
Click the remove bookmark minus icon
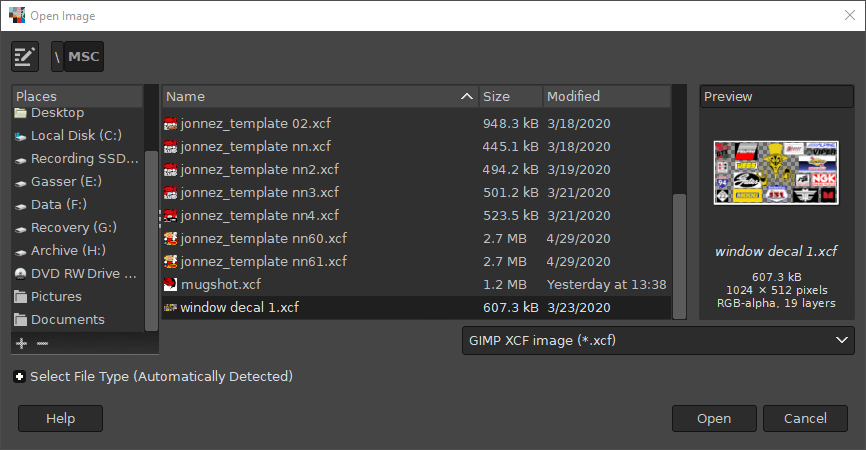pos(42,343)
